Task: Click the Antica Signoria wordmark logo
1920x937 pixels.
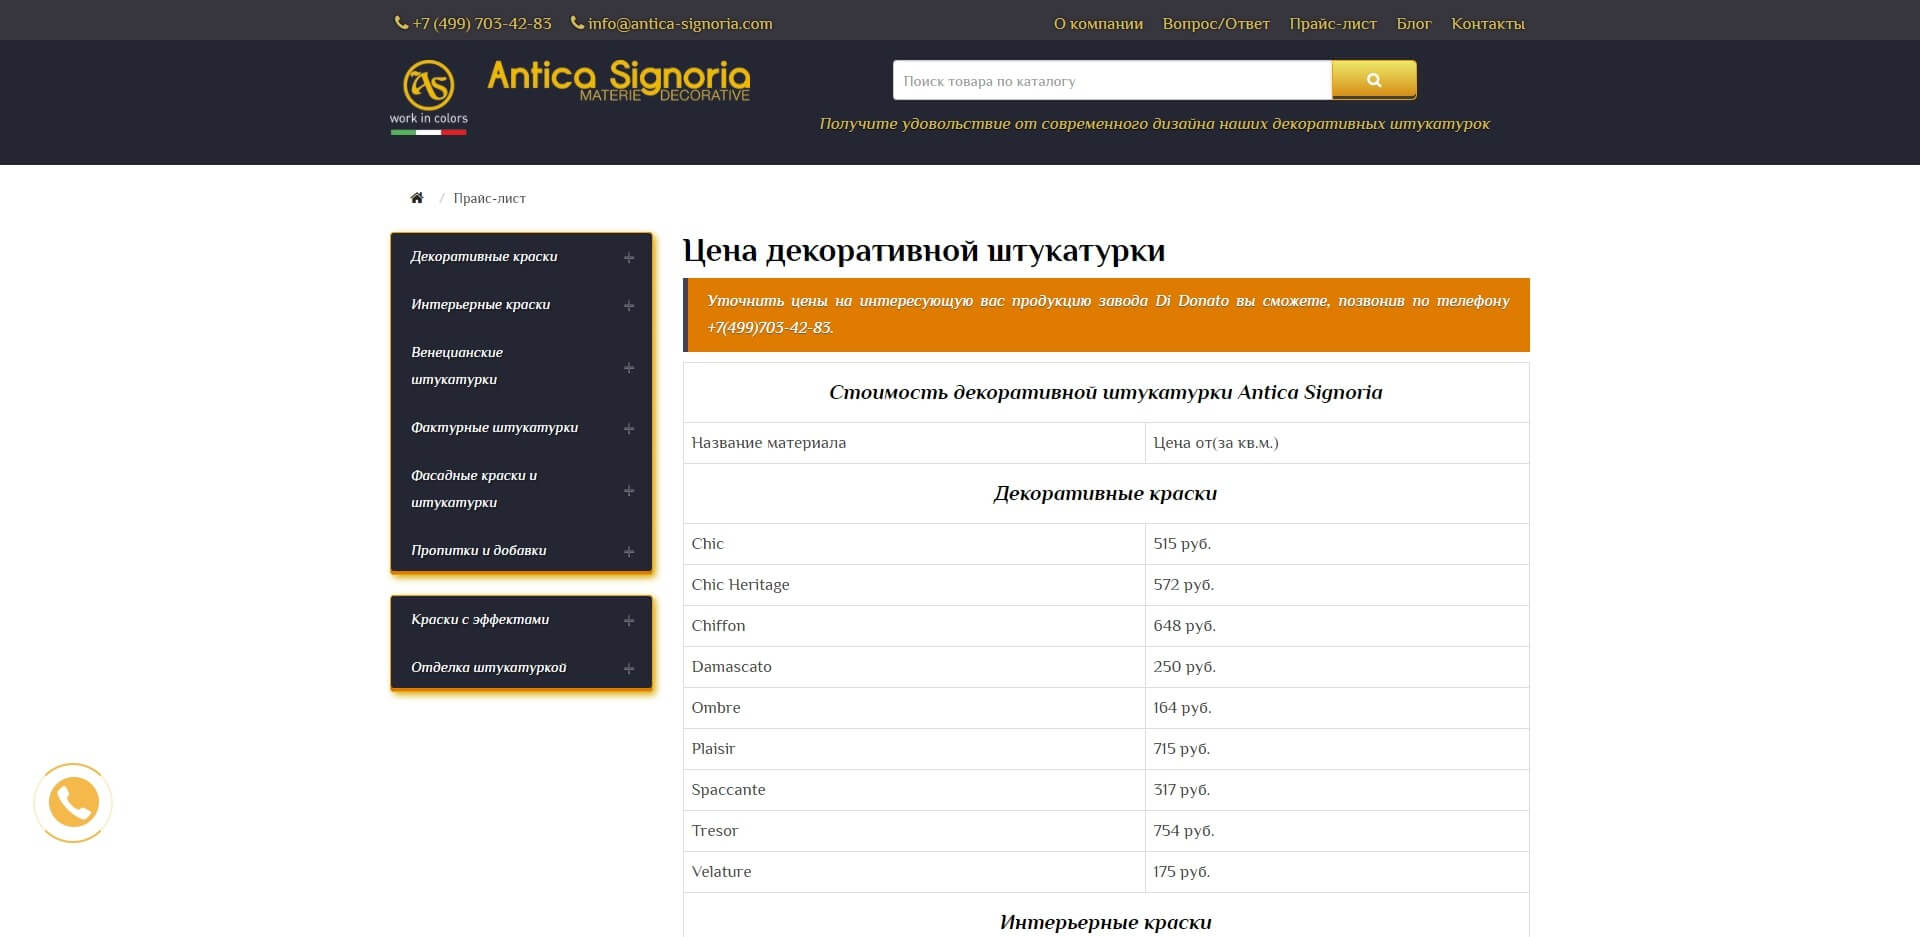Action: click(x=619, y=80)
